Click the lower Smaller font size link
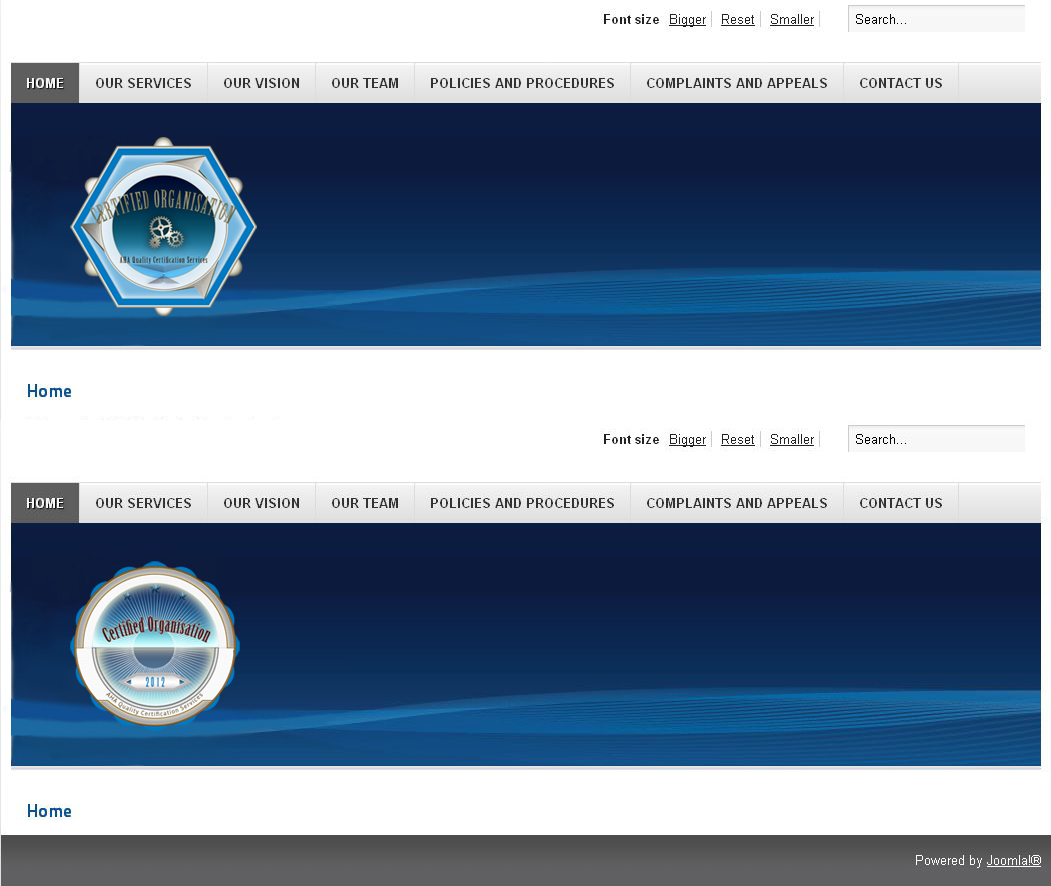 pos(792,440)
